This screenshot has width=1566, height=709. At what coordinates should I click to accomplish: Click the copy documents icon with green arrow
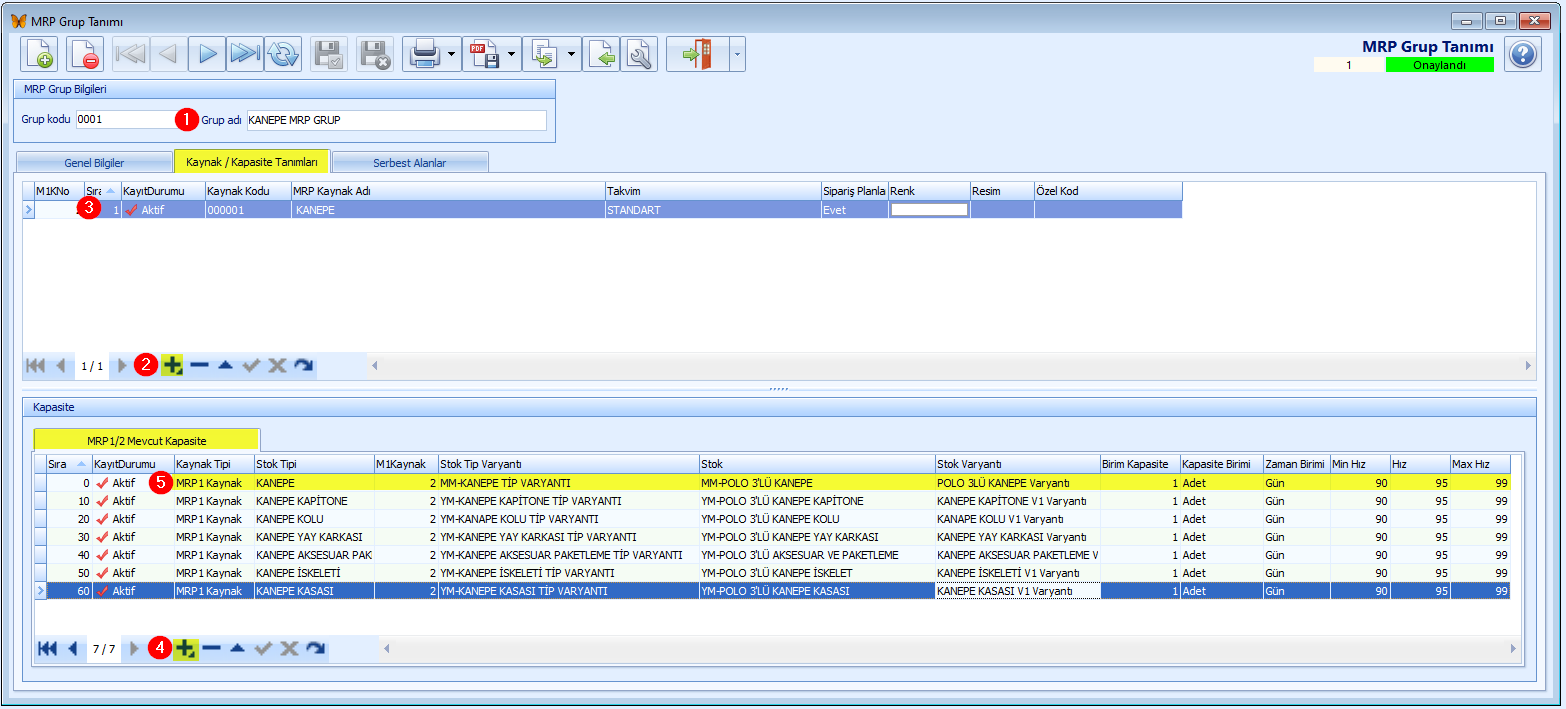[543, 54]
